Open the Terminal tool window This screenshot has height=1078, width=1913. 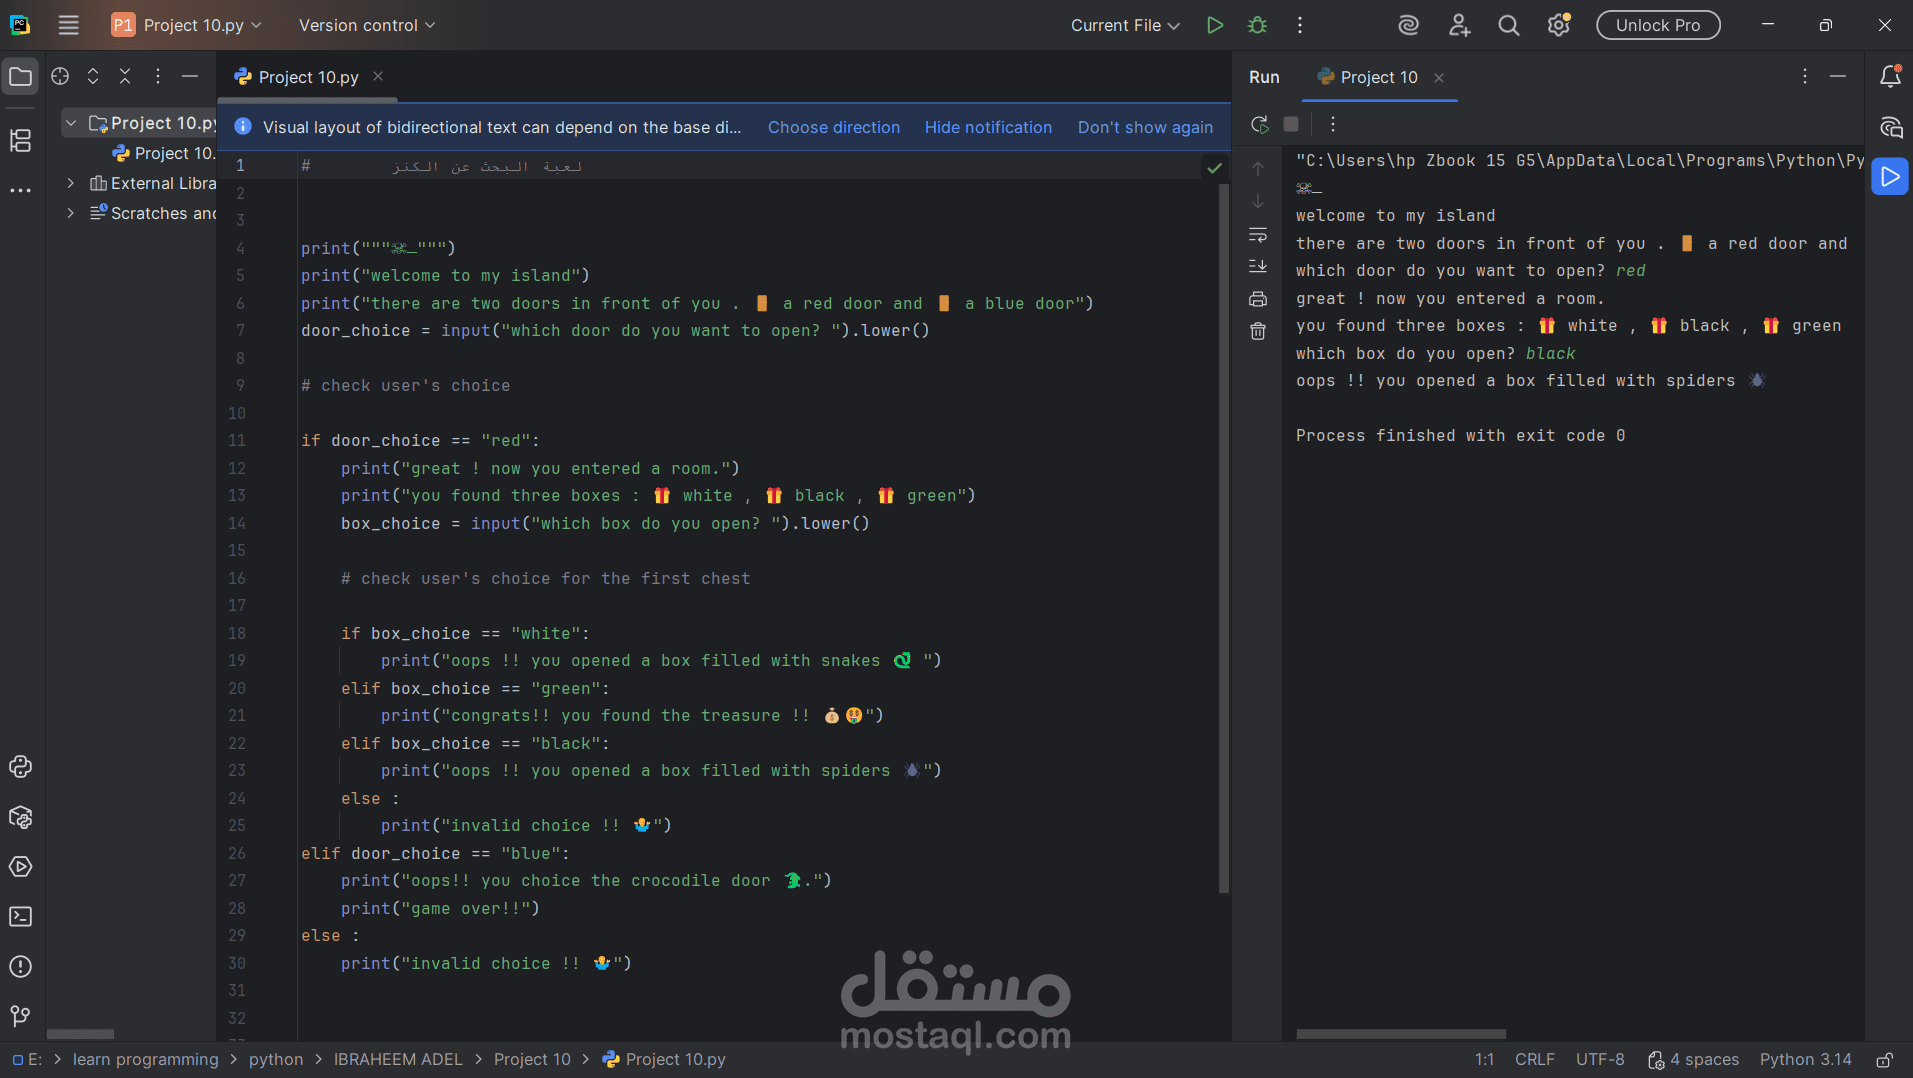pyautogui.click(x=20, y=916)
